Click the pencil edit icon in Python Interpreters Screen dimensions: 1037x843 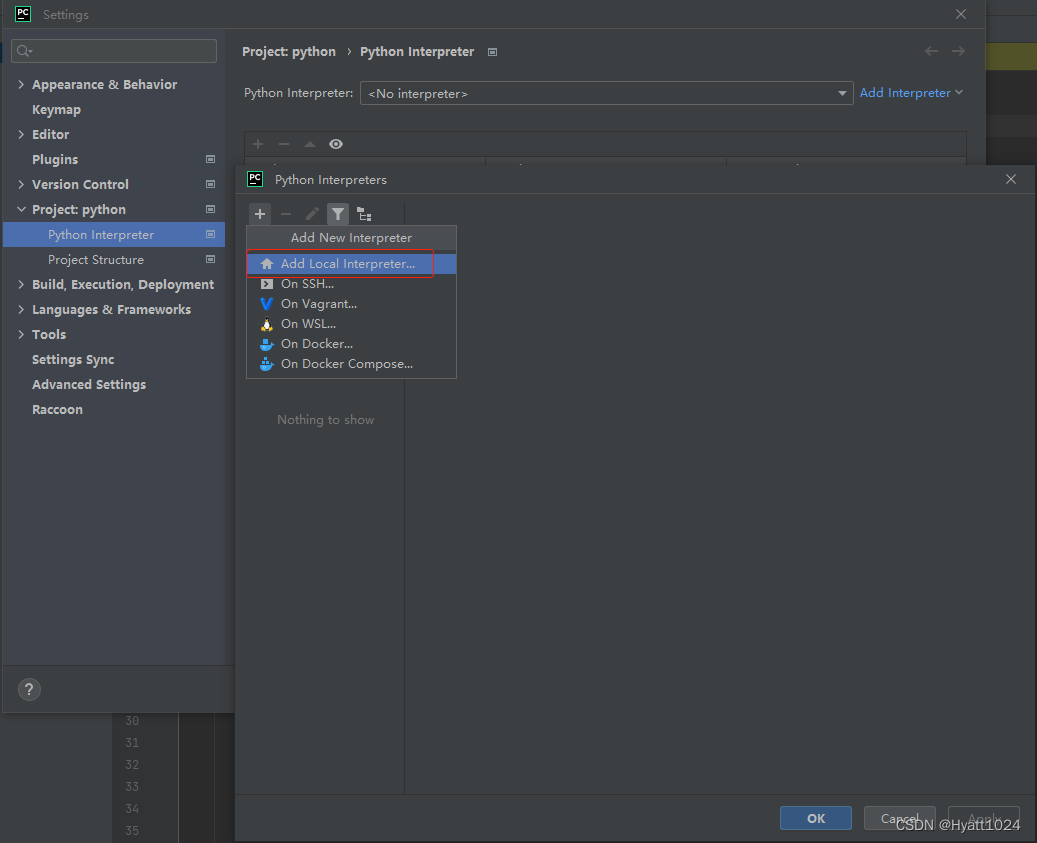click(311, 214)
